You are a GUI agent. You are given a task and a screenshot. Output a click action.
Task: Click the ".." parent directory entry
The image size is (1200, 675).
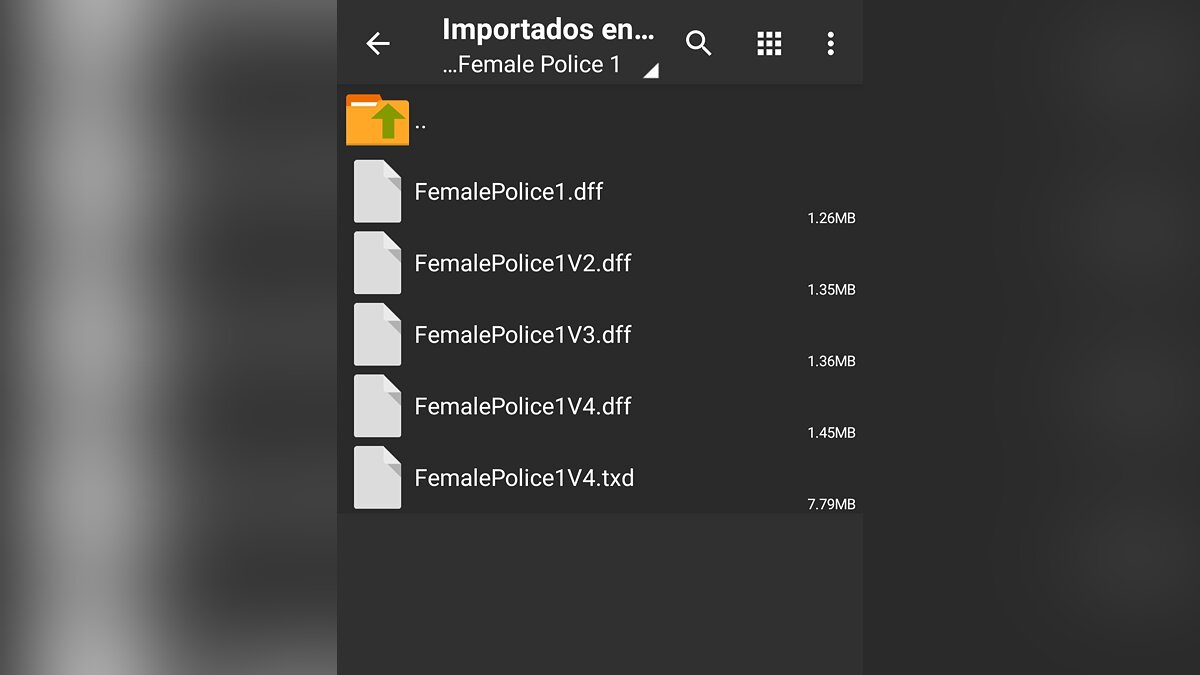[x=420, y=126]
